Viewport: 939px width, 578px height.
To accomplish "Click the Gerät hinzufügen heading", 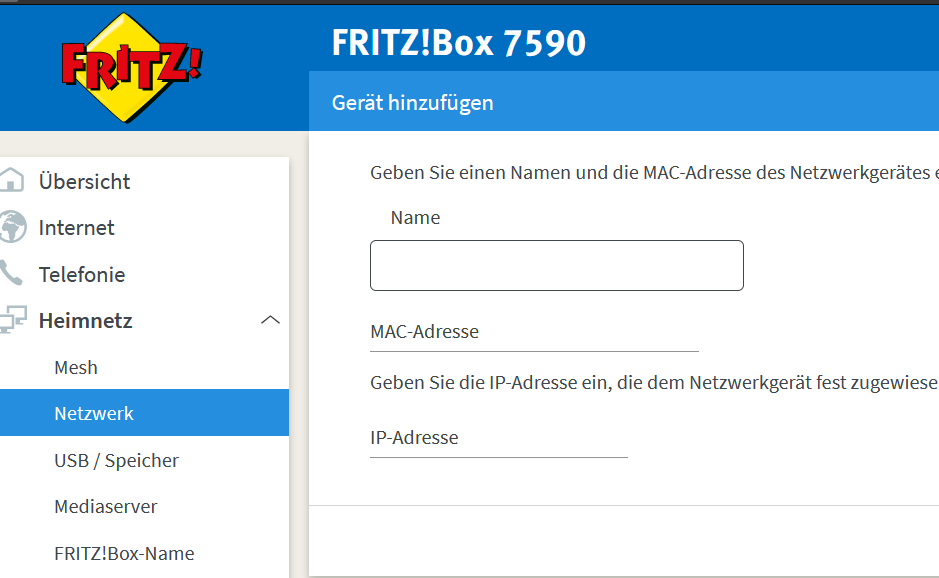I will (x=413, y=102).
